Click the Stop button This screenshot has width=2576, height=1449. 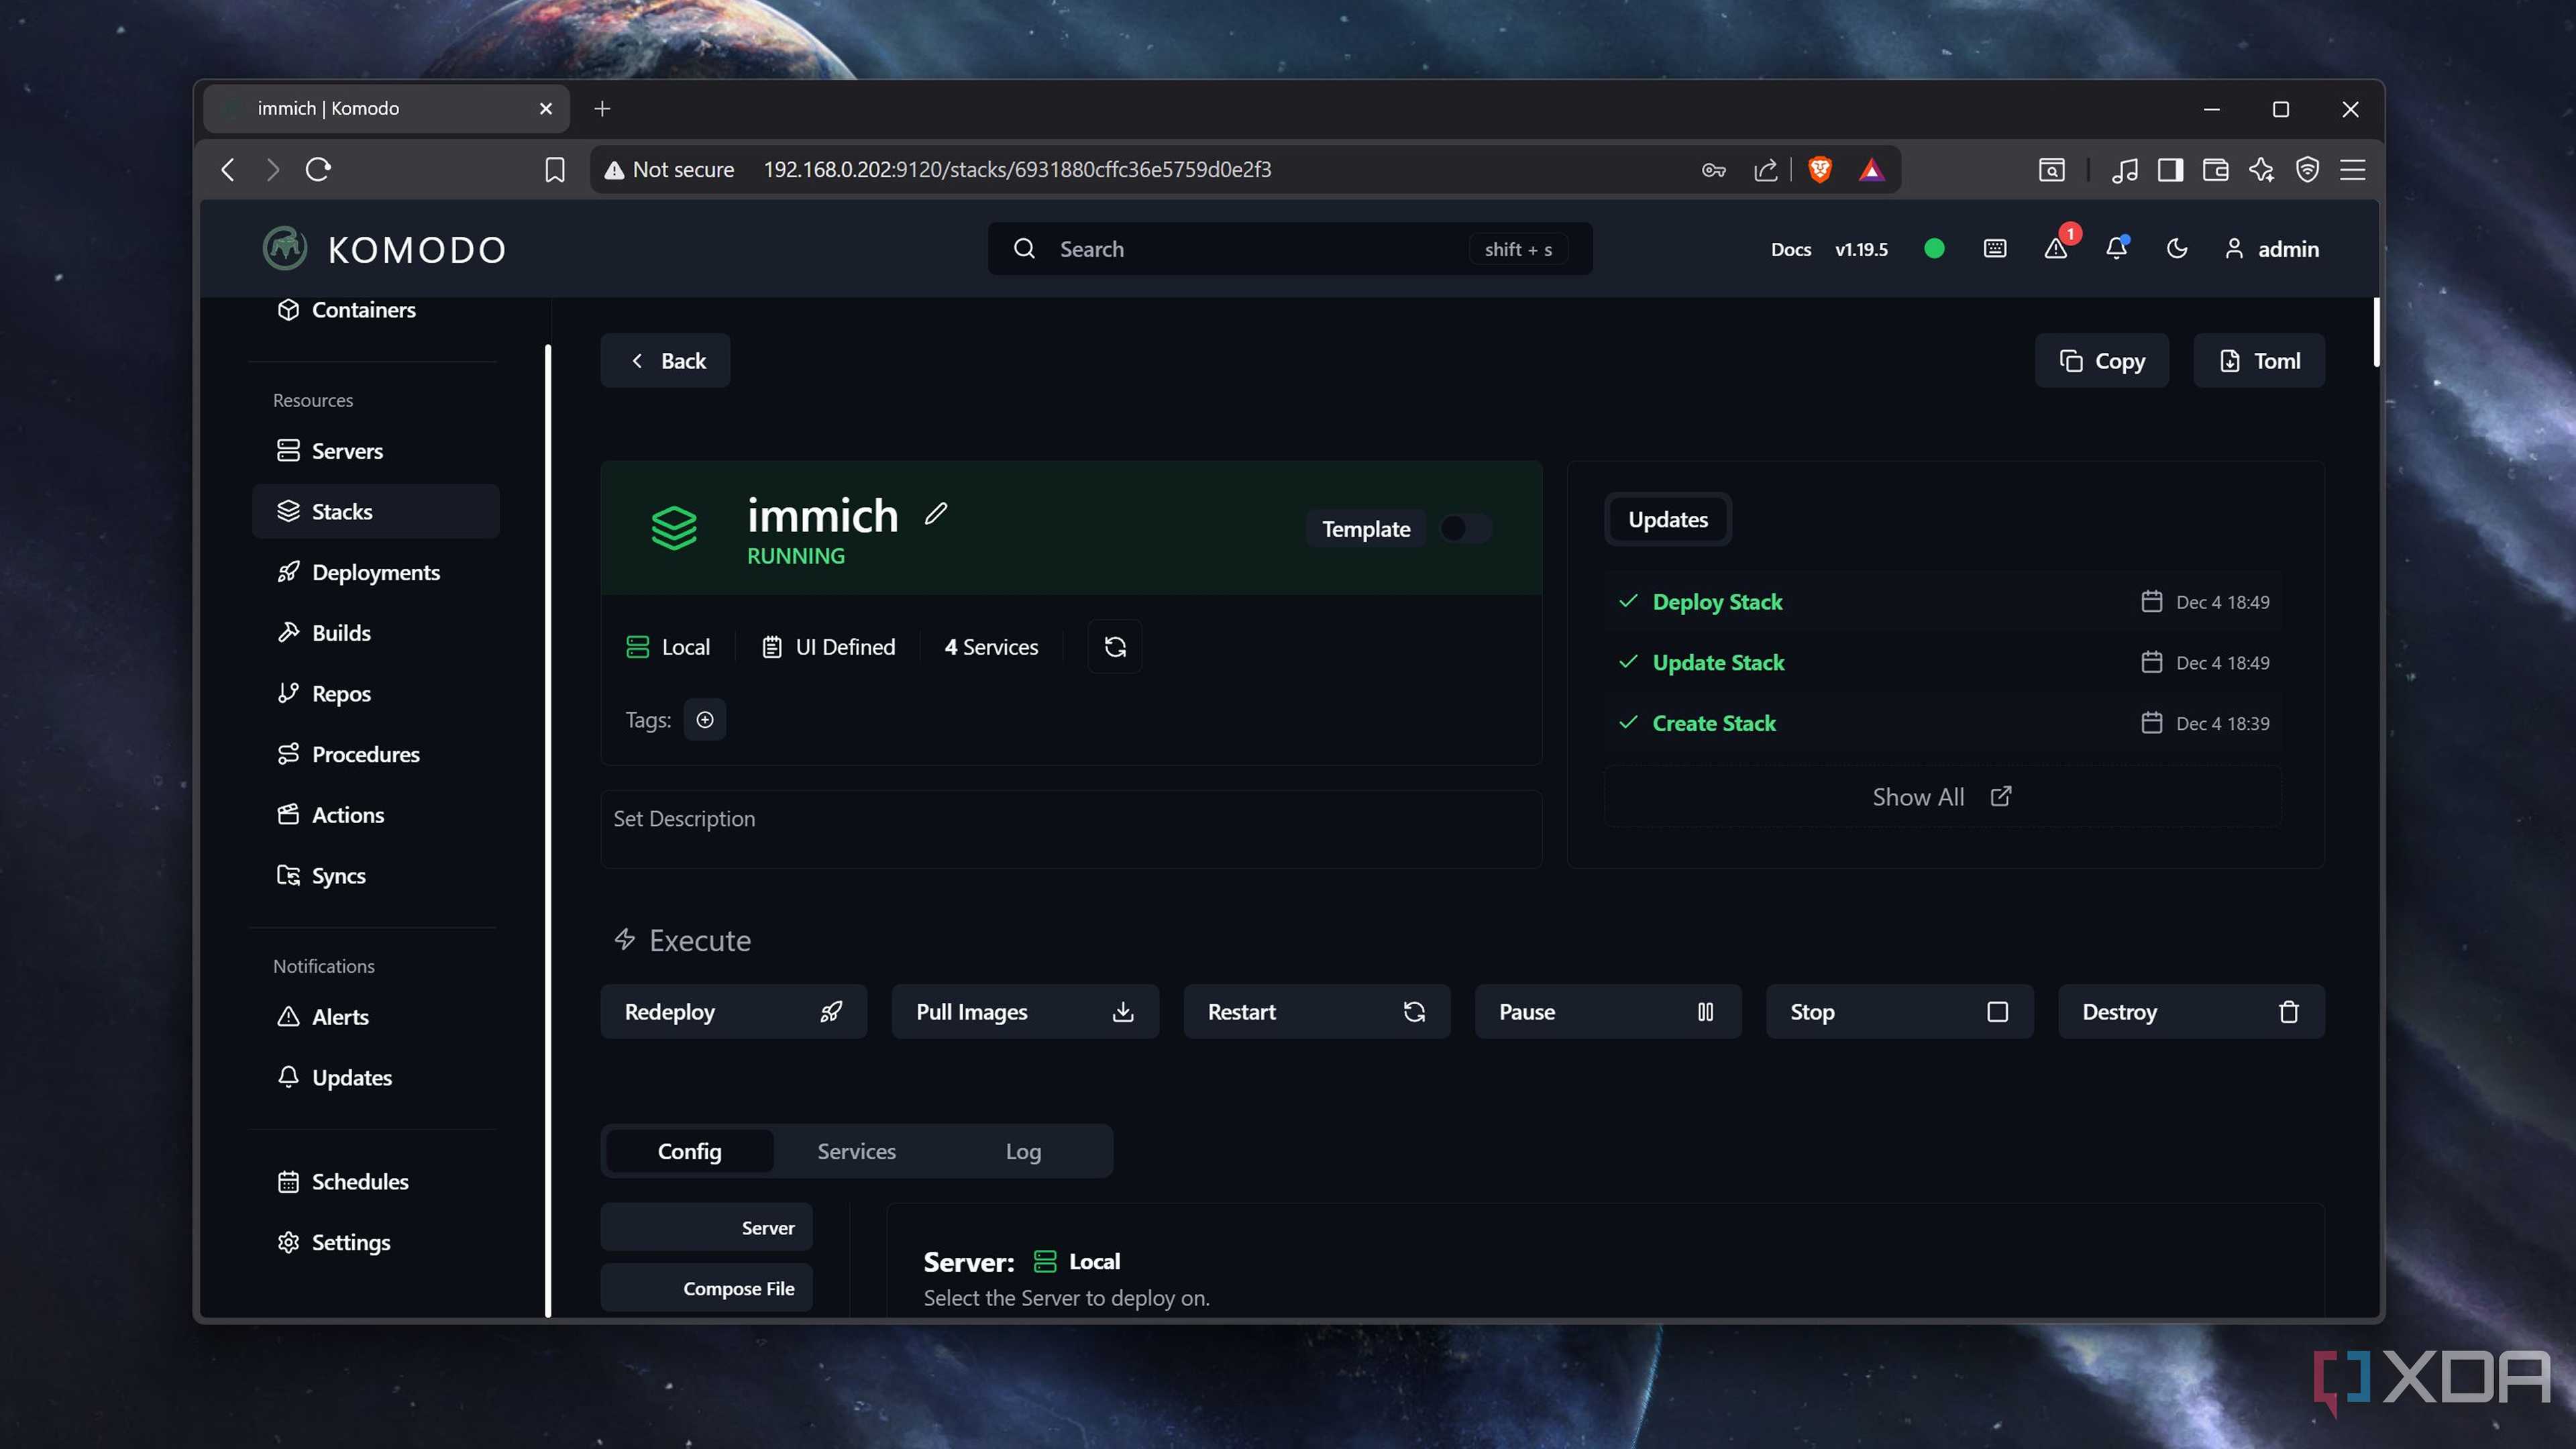coord(1899,1012)
